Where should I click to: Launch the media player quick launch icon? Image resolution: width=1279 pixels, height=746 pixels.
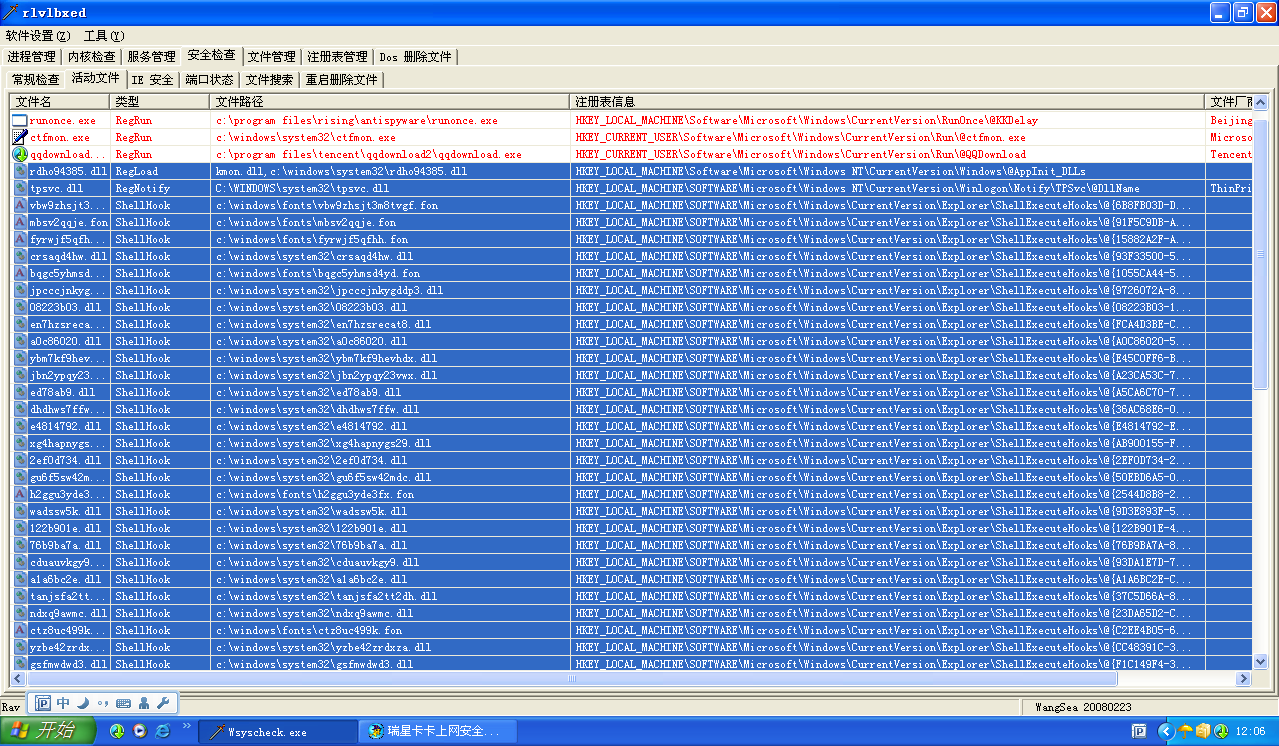coord(140,731)
